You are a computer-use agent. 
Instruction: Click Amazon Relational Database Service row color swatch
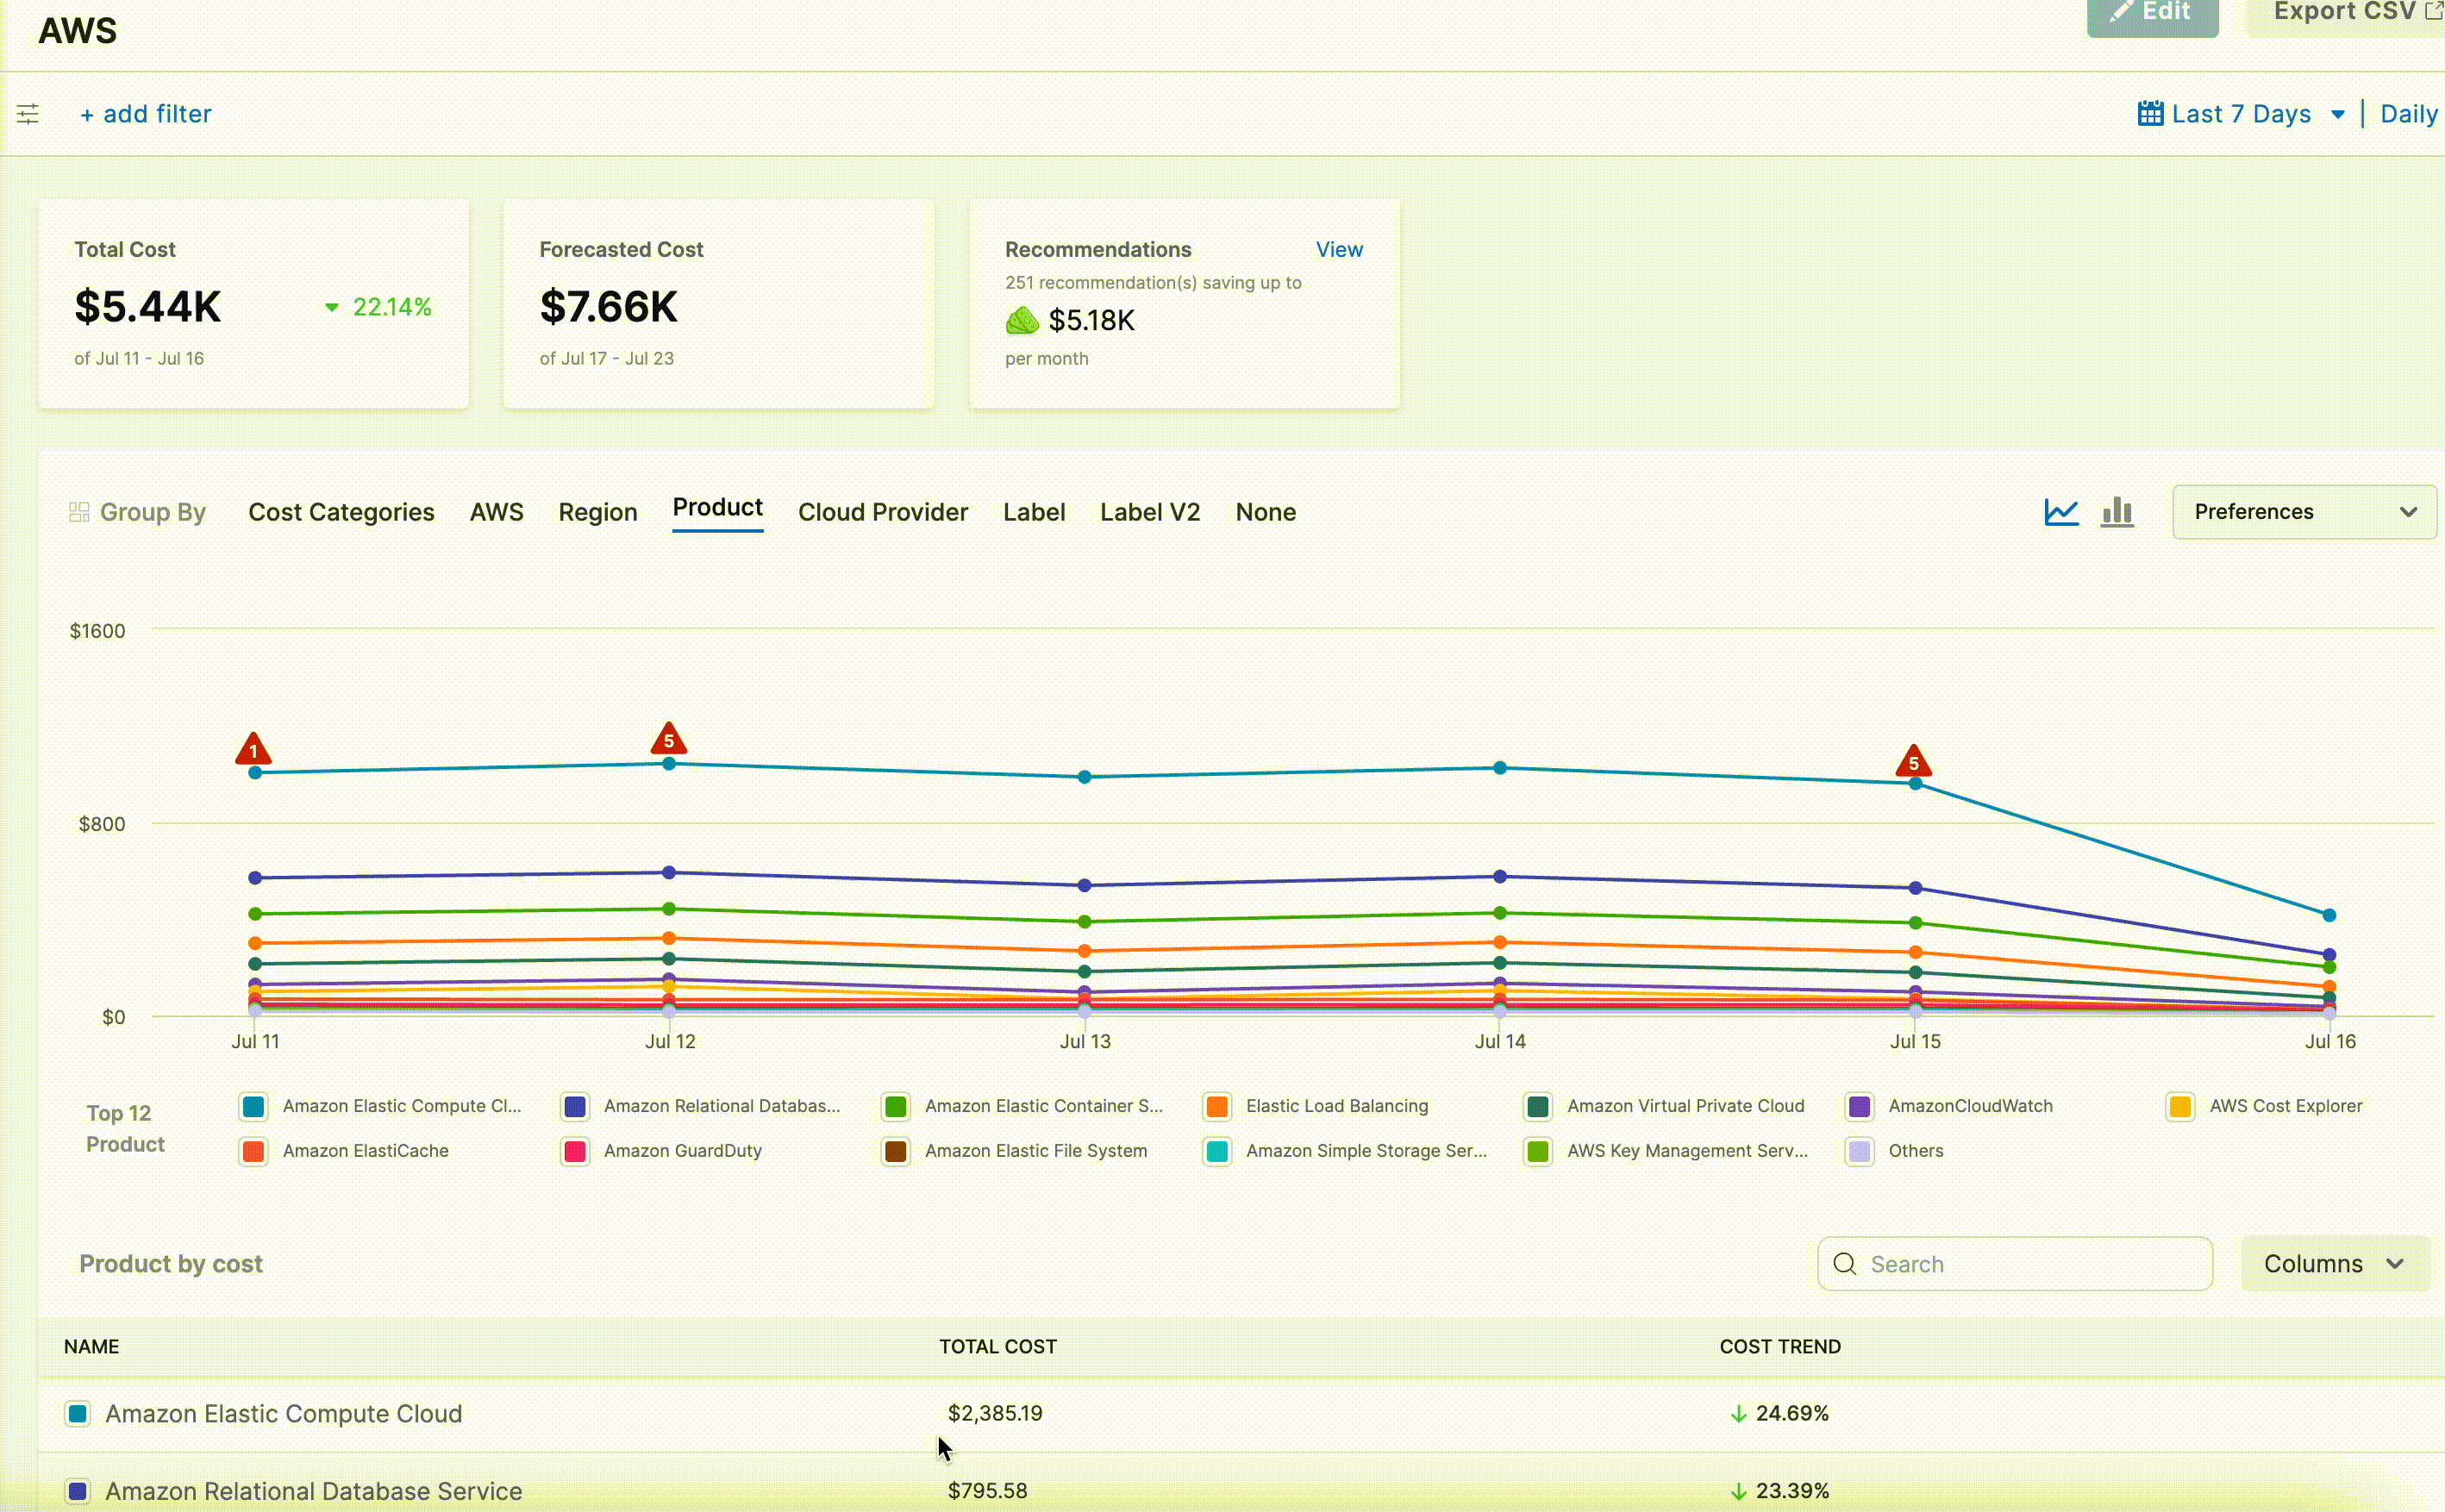(78, 1490)
